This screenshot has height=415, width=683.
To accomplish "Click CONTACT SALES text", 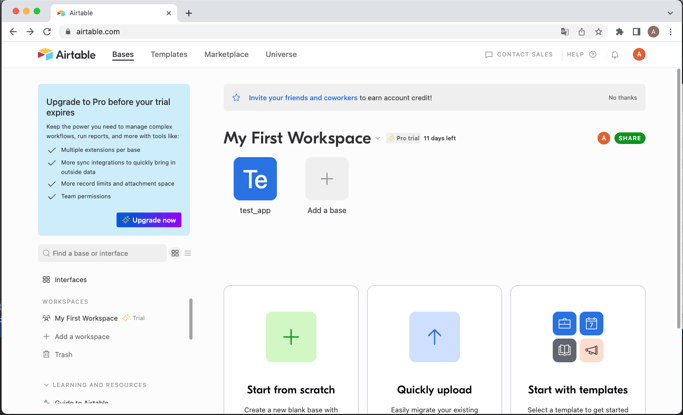I will (524, 54).
